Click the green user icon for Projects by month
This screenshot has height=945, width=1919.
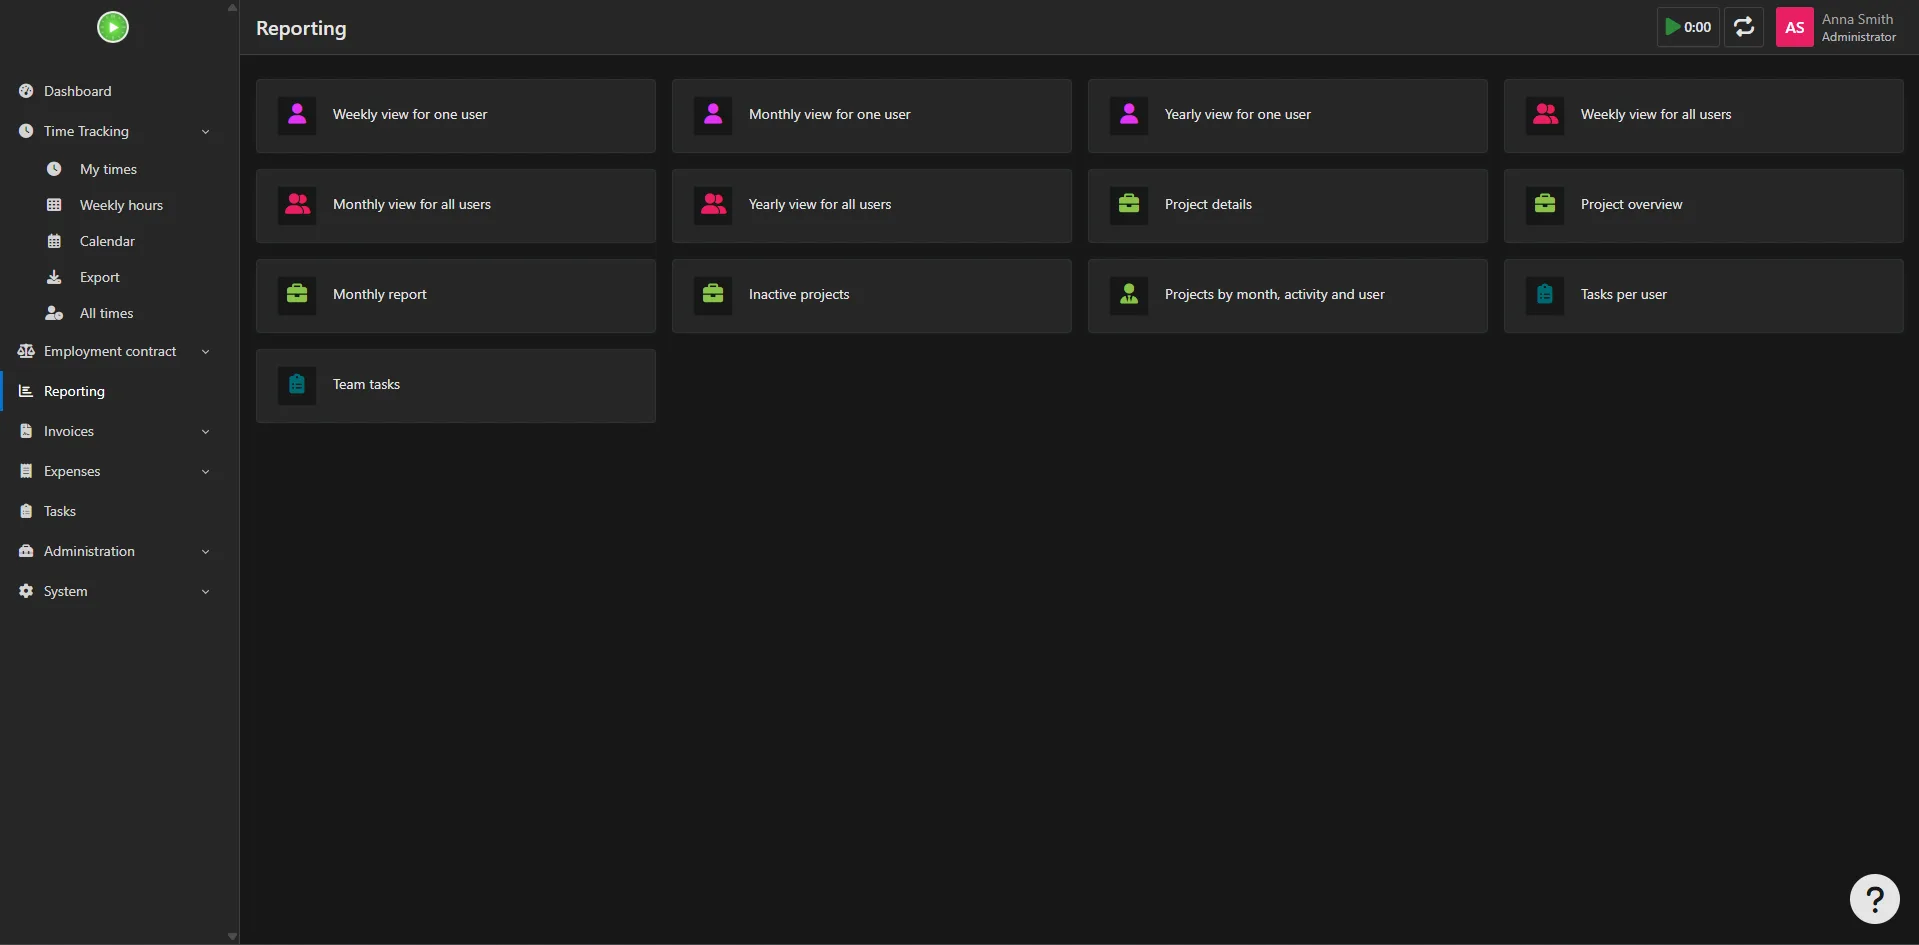click(1129, 295)
